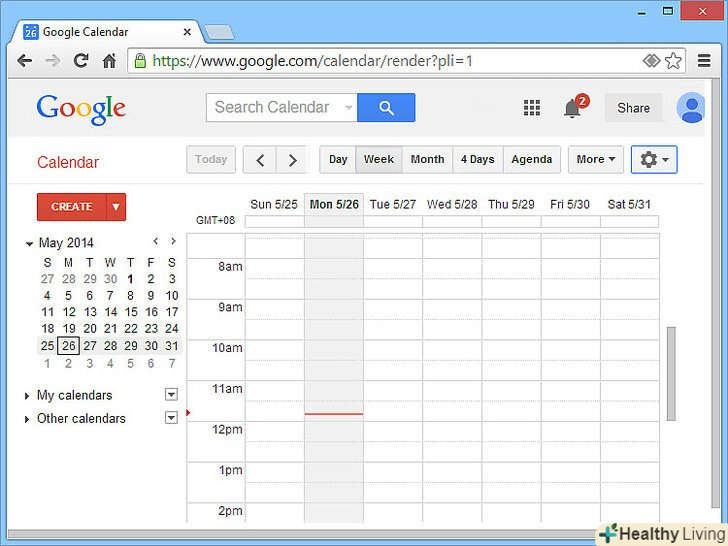Click the Wed 5/28 column header

coord(452,204)
